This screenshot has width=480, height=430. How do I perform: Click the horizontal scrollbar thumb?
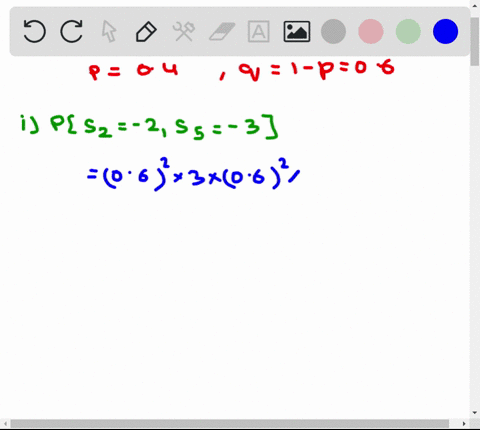[x=229, y=424]
